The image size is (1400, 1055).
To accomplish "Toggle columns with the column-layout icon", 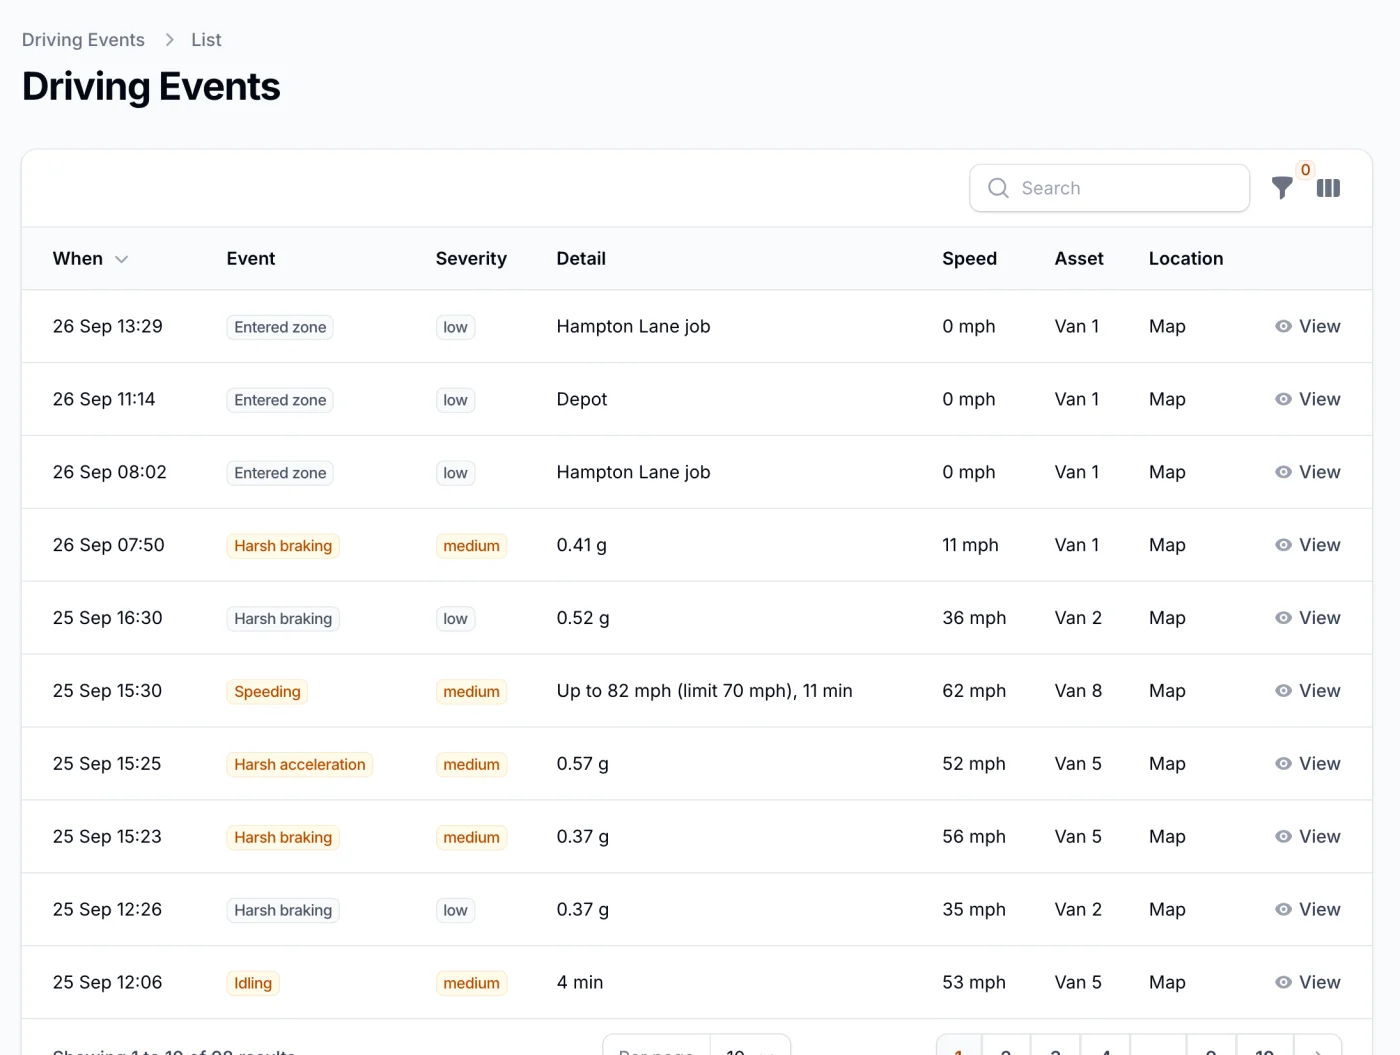I will click(1328, 188).
